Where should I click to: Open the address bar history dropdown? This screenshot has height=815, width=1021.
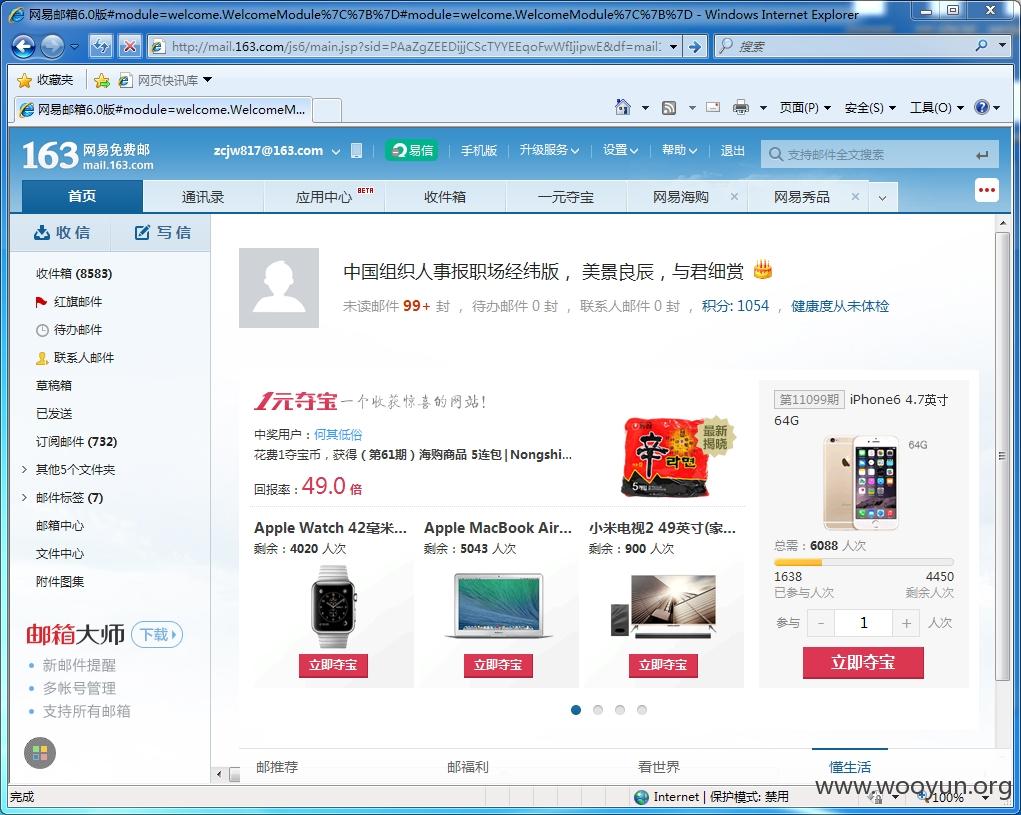(x=673, y=46)
